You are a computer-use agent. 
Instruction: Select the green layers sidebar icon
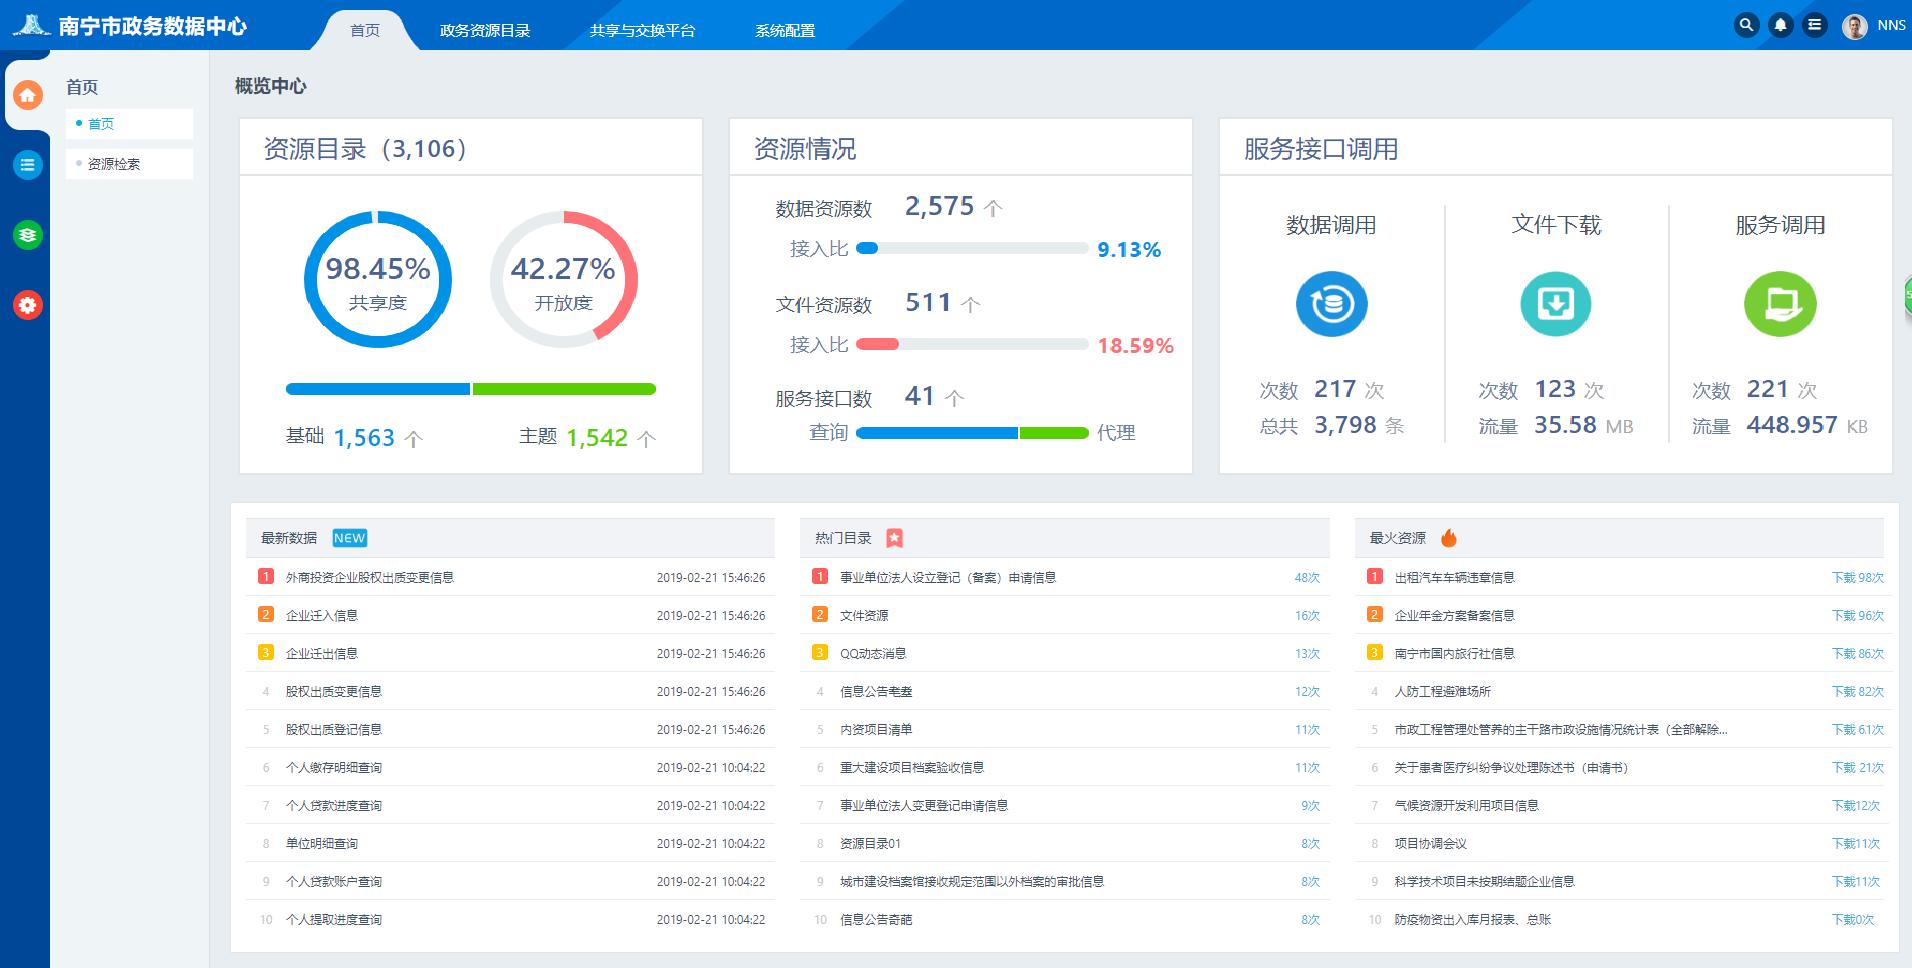coord(28,235)
